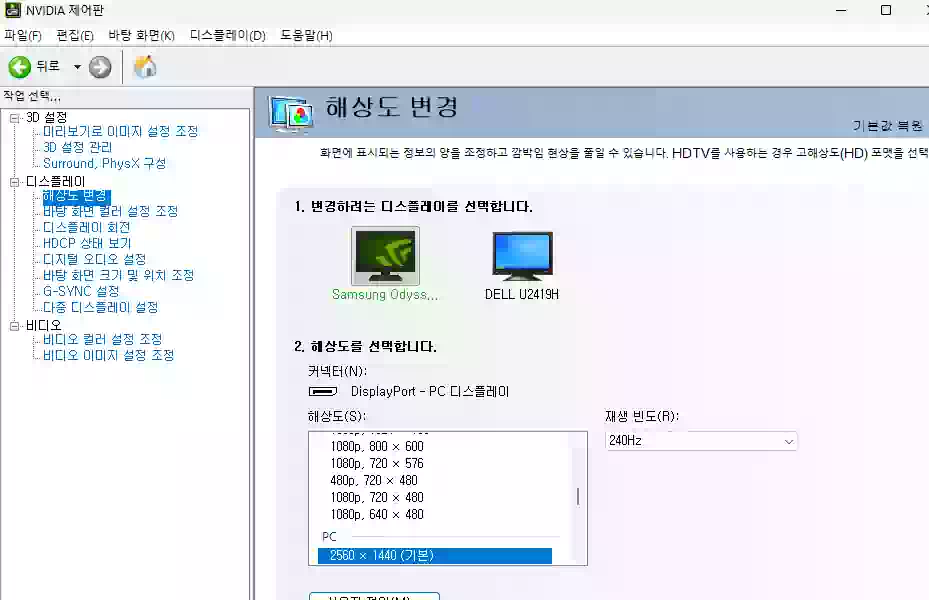The width and height of the screenshot is (929, 600).
Task: Select 2560 × 1440 (기본) resolution
Action: [435, 556]
